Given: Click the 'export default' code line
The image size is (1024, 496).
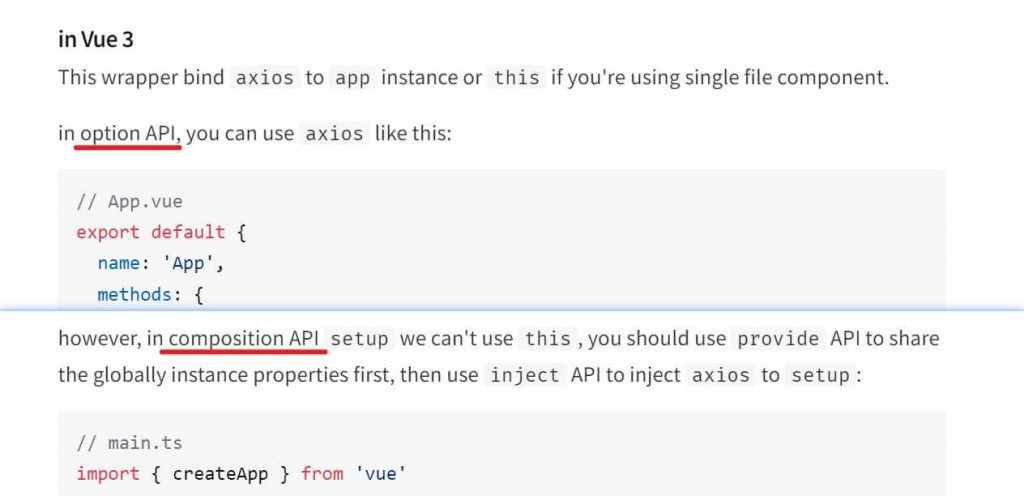Looking at the screenshot, I should point(161,232).
